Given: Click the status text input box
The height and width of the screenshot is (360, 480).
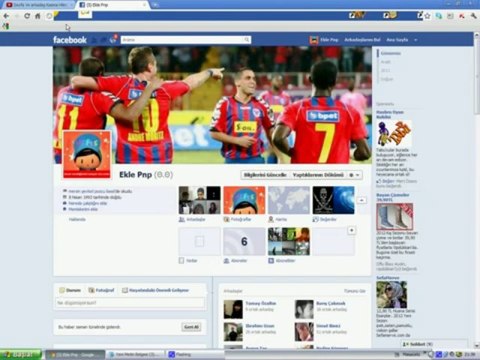Looking at the screenshot, I should click(130, 303).
